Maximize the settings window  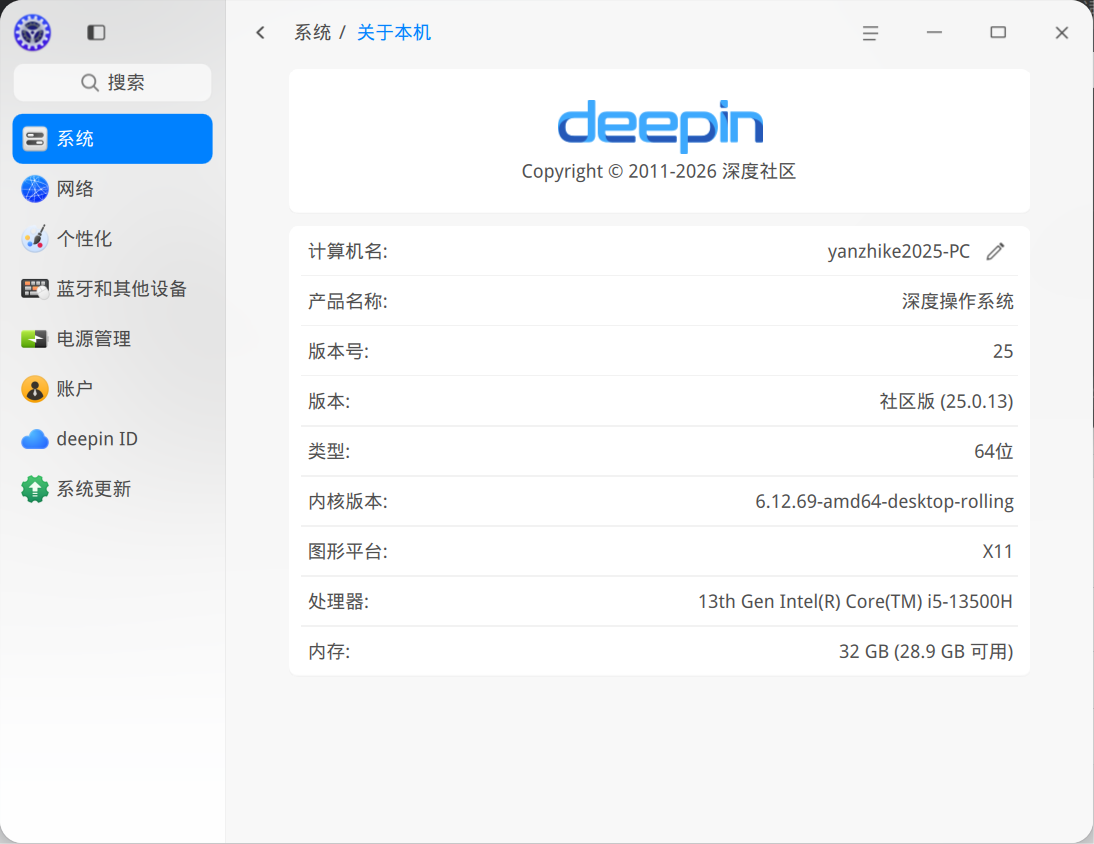(998, 33)
